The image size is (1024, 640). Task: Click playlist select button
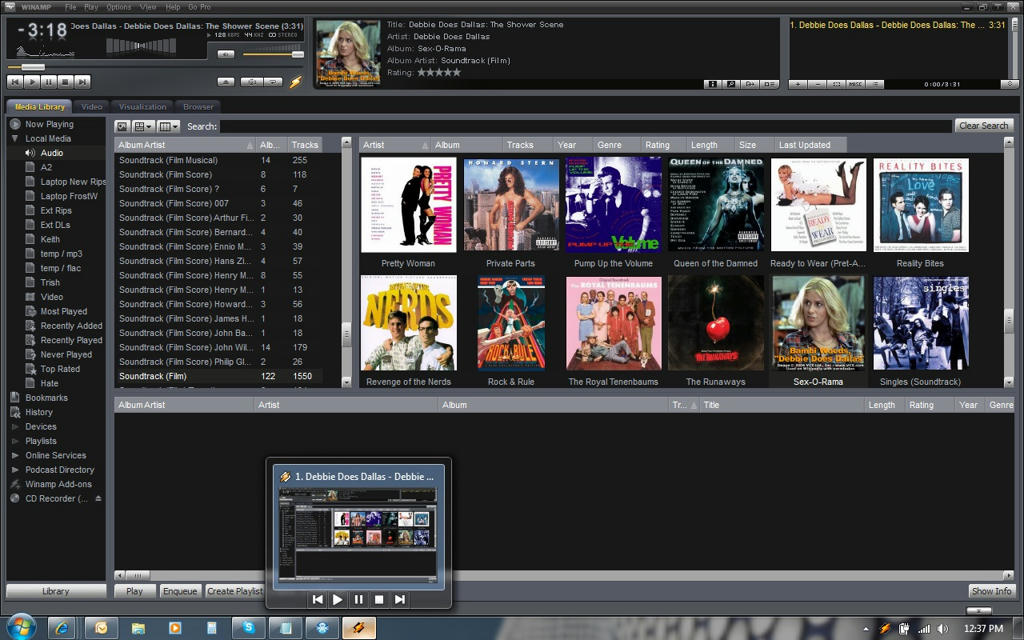[836, 84]
